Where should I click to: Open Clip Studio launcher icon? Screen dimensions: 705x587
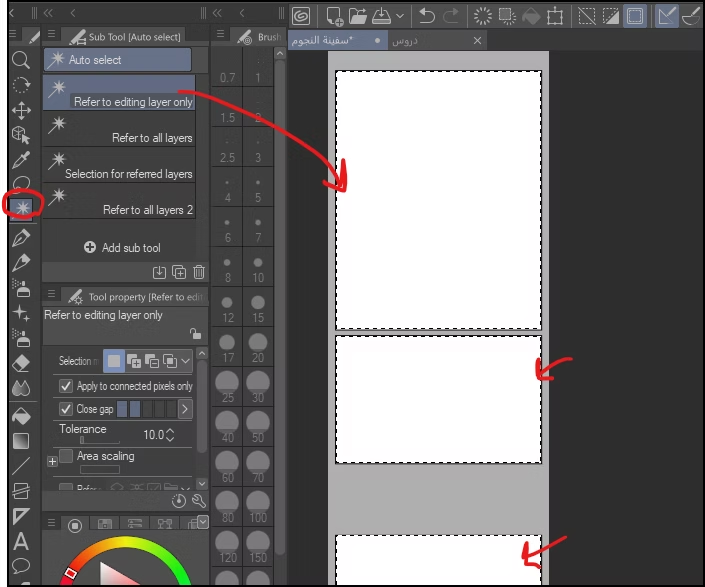click(x=301, y=17)
